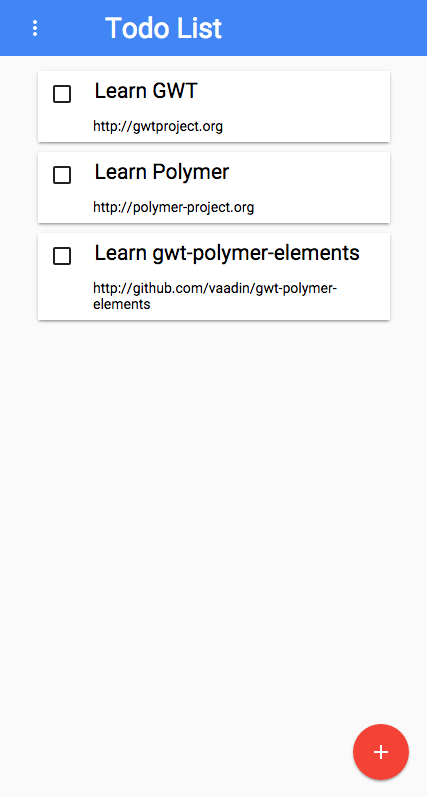The width and height of the screenshot is (427, 797).
Task: Open the http://polymer-project.org link
Action: (x=173, y=207)
